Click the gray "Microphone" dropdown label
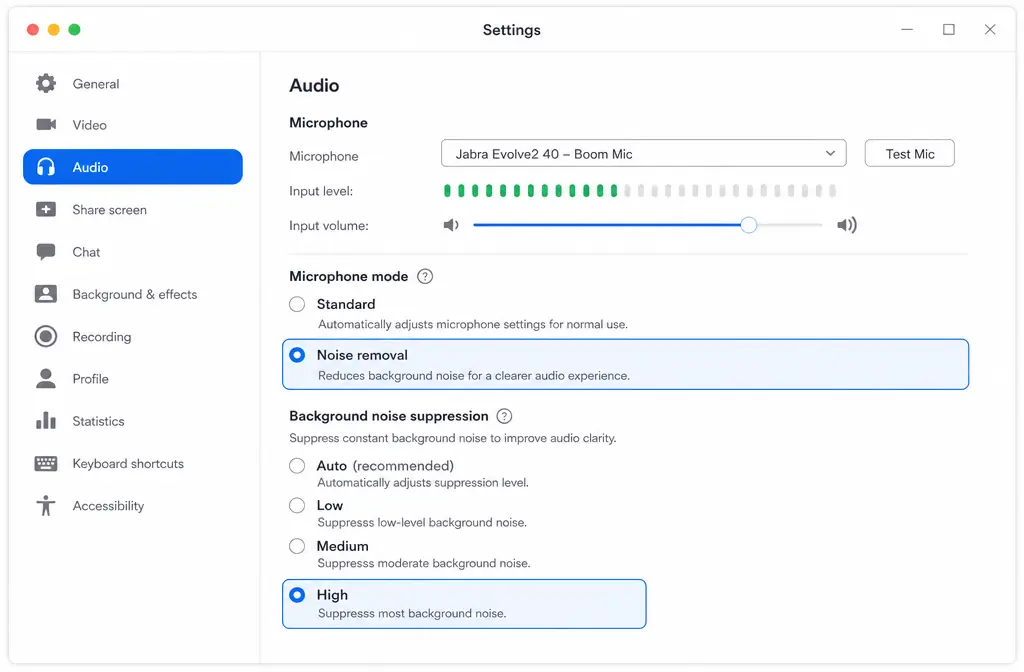Screen dimensions: 1024x672 pos(324,156)
